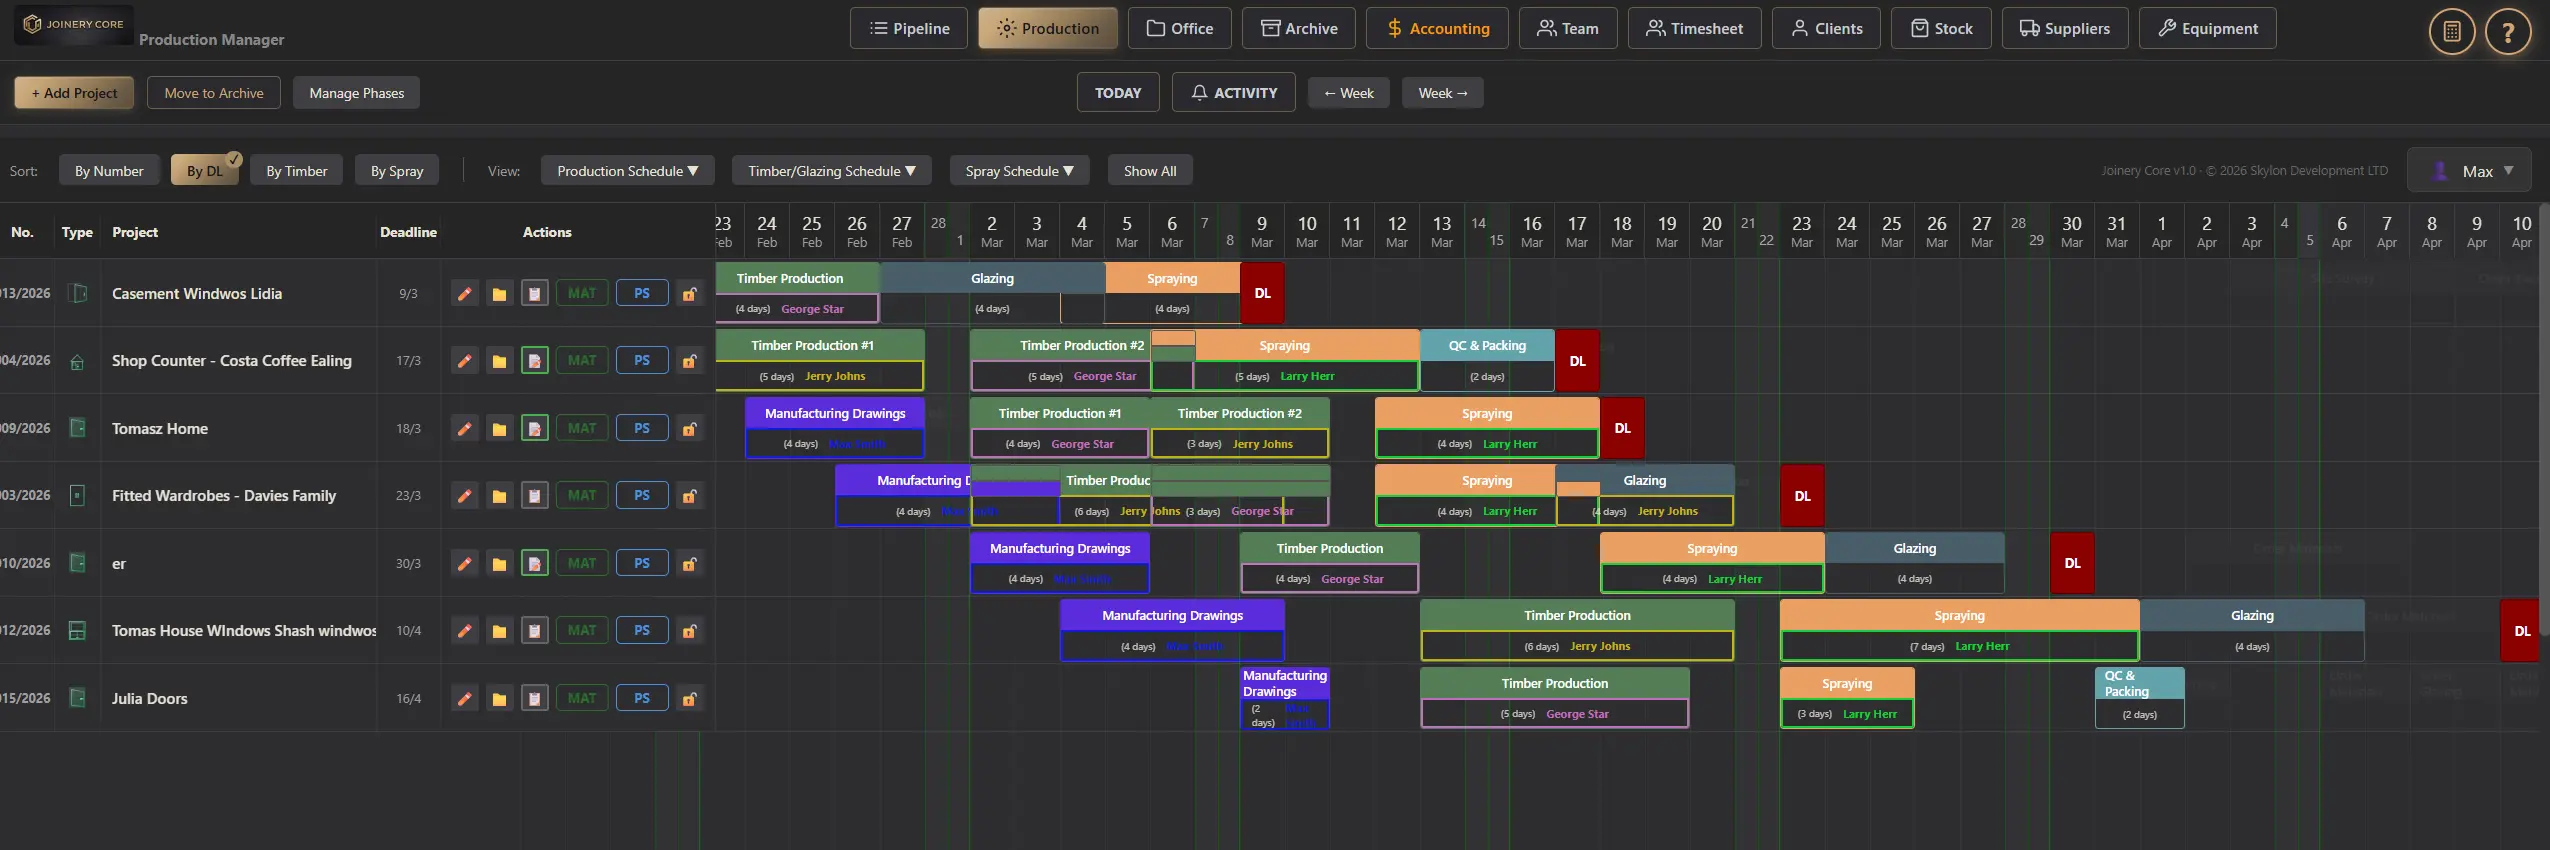Jump to TODAY on the schedule
The width and height of the screenshot is (2550, 850).
1118,93
